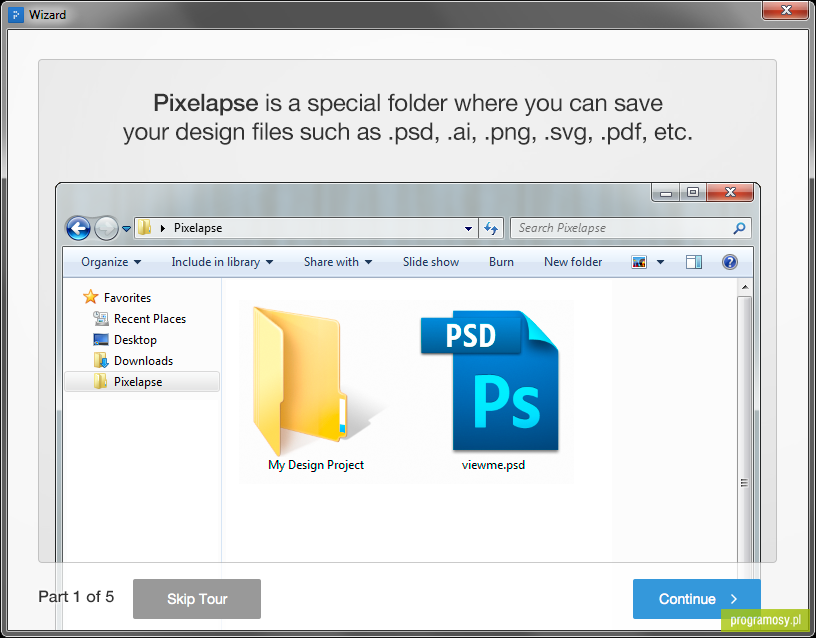Viewport: 816px width, 638px height.
Task: Refresh the Pixelapse folder view
Action: coord(491,228)
